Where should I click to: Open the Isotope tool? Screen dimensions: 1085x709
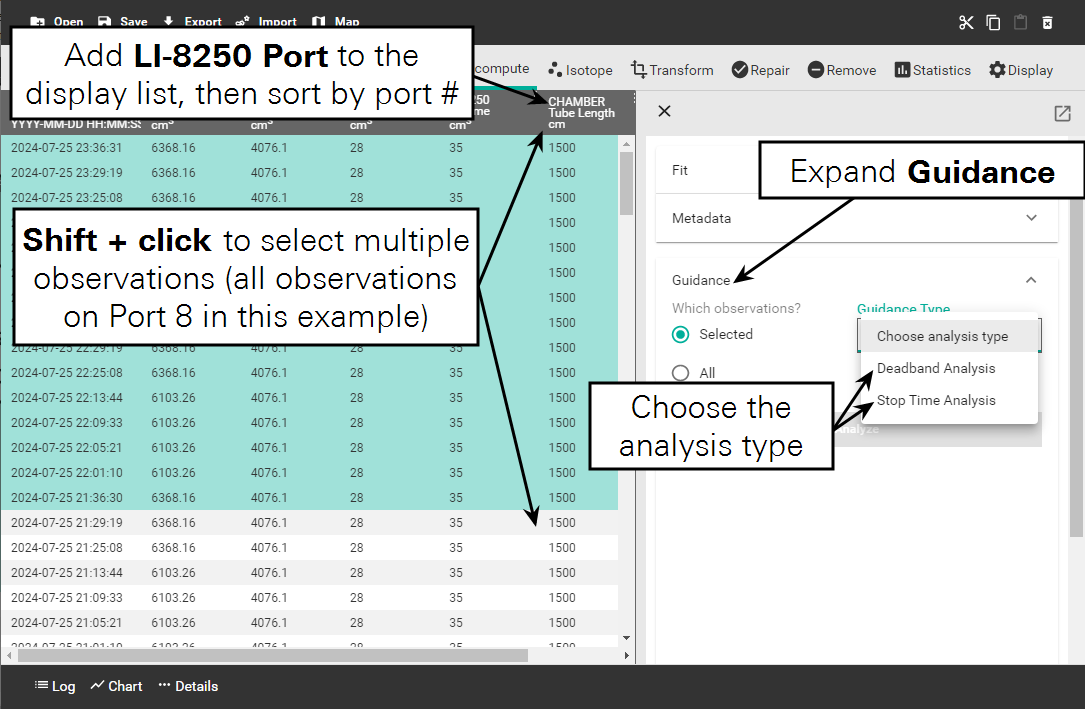click(580, 70)
